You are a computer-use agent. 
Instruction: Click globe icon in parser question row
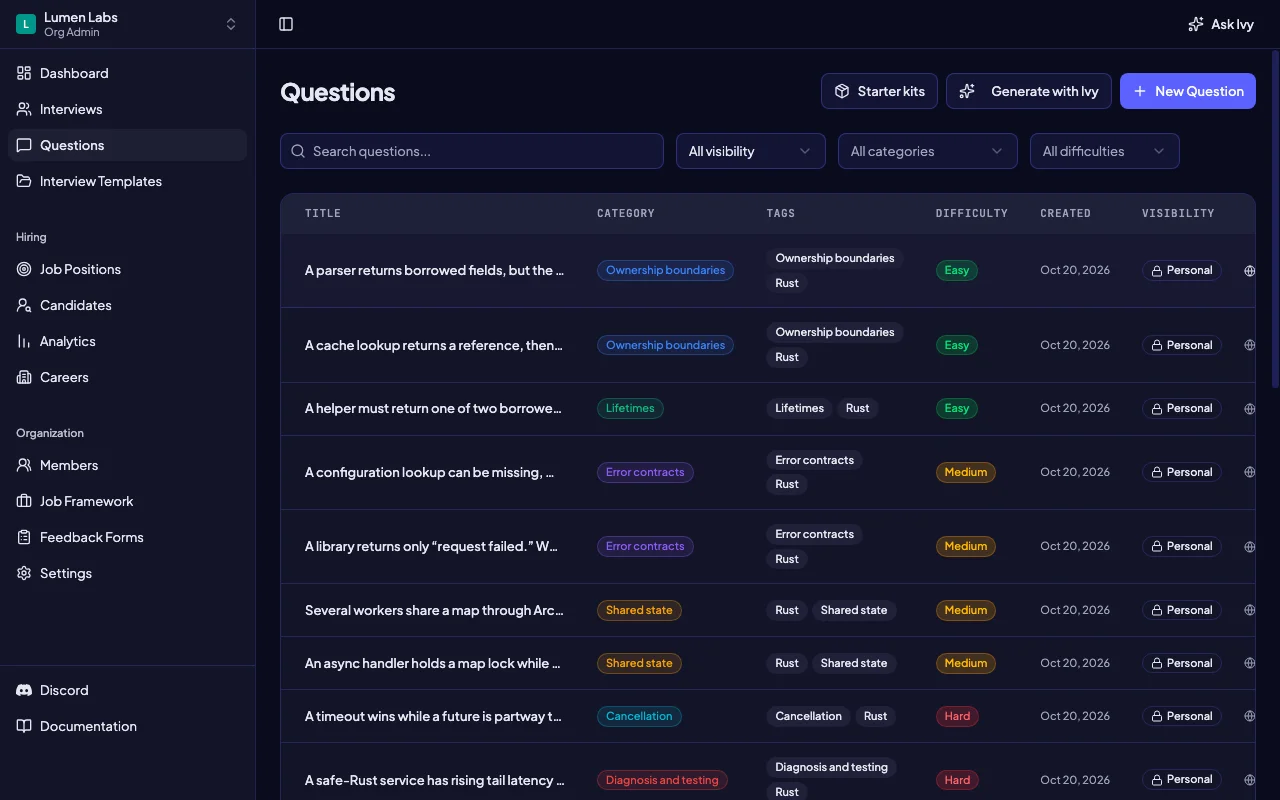tap(1249, 270)
